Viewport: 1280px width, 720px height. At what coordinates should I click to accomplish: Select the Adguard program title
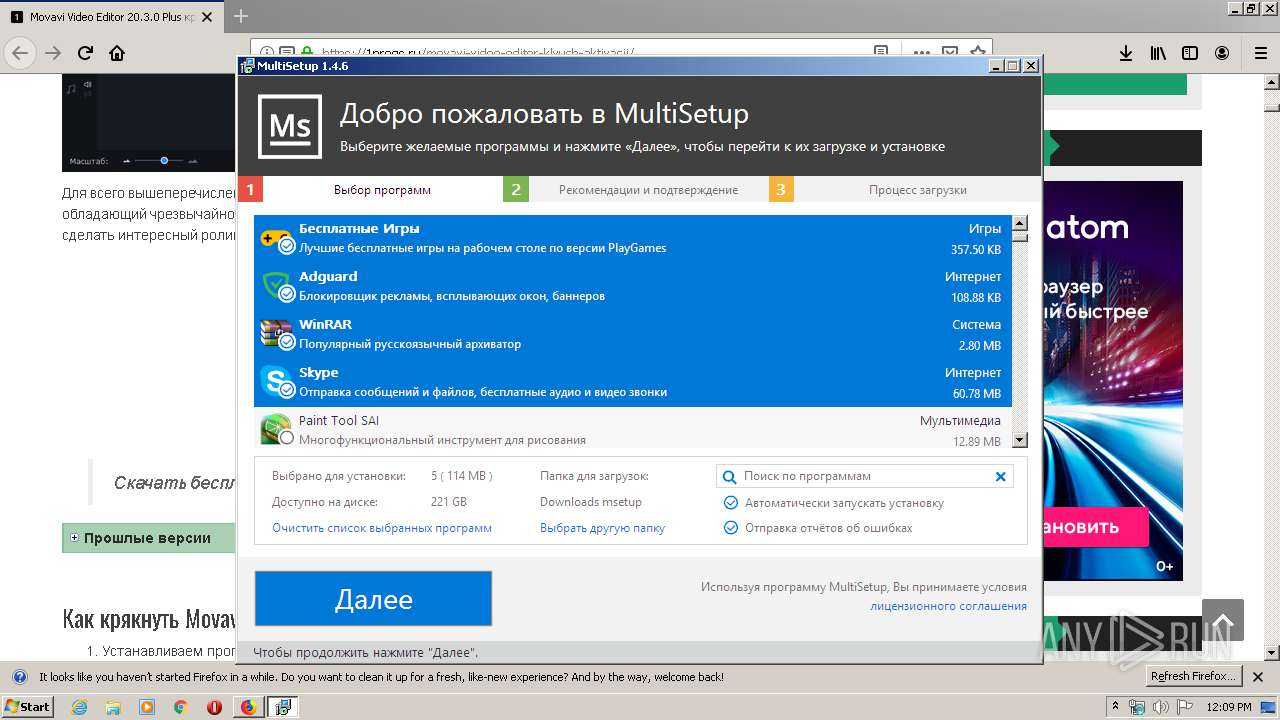328,276
